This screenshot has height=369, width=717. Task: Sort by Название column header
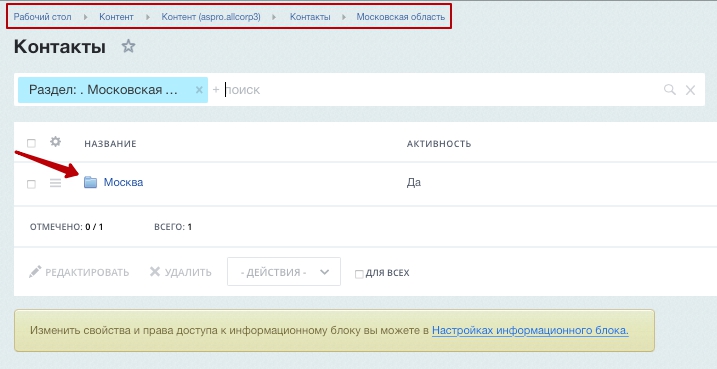110,144
